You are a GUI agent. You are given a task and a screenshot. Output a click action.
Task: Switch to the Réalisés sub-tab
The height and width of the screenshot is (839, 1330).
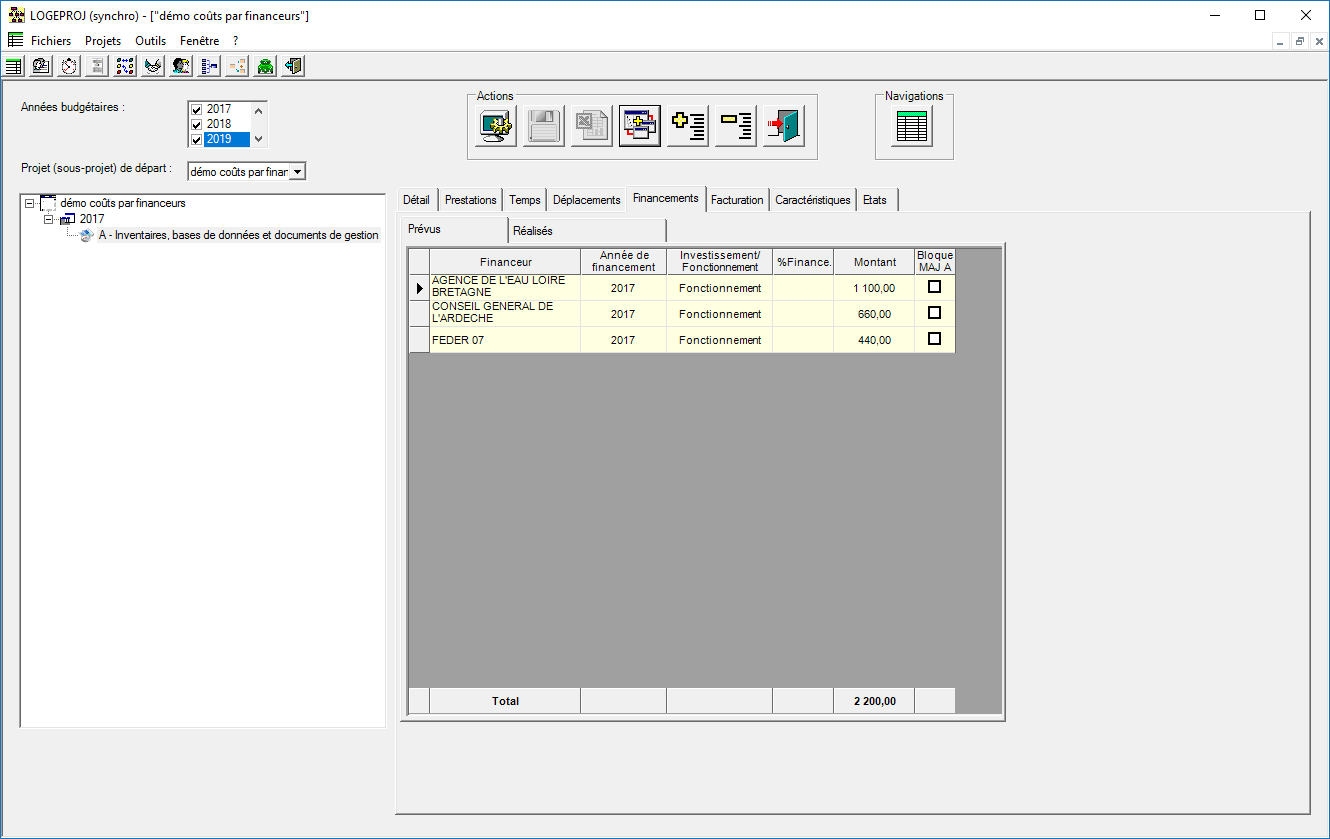coord(587,231)
